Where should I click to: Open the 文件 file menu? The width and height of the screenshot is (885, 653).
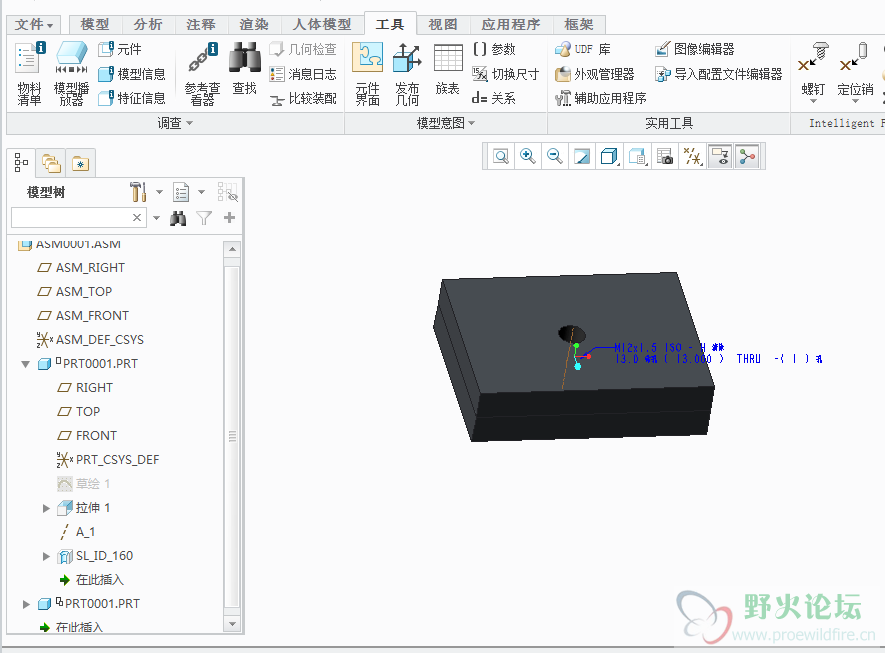point(33,24)
